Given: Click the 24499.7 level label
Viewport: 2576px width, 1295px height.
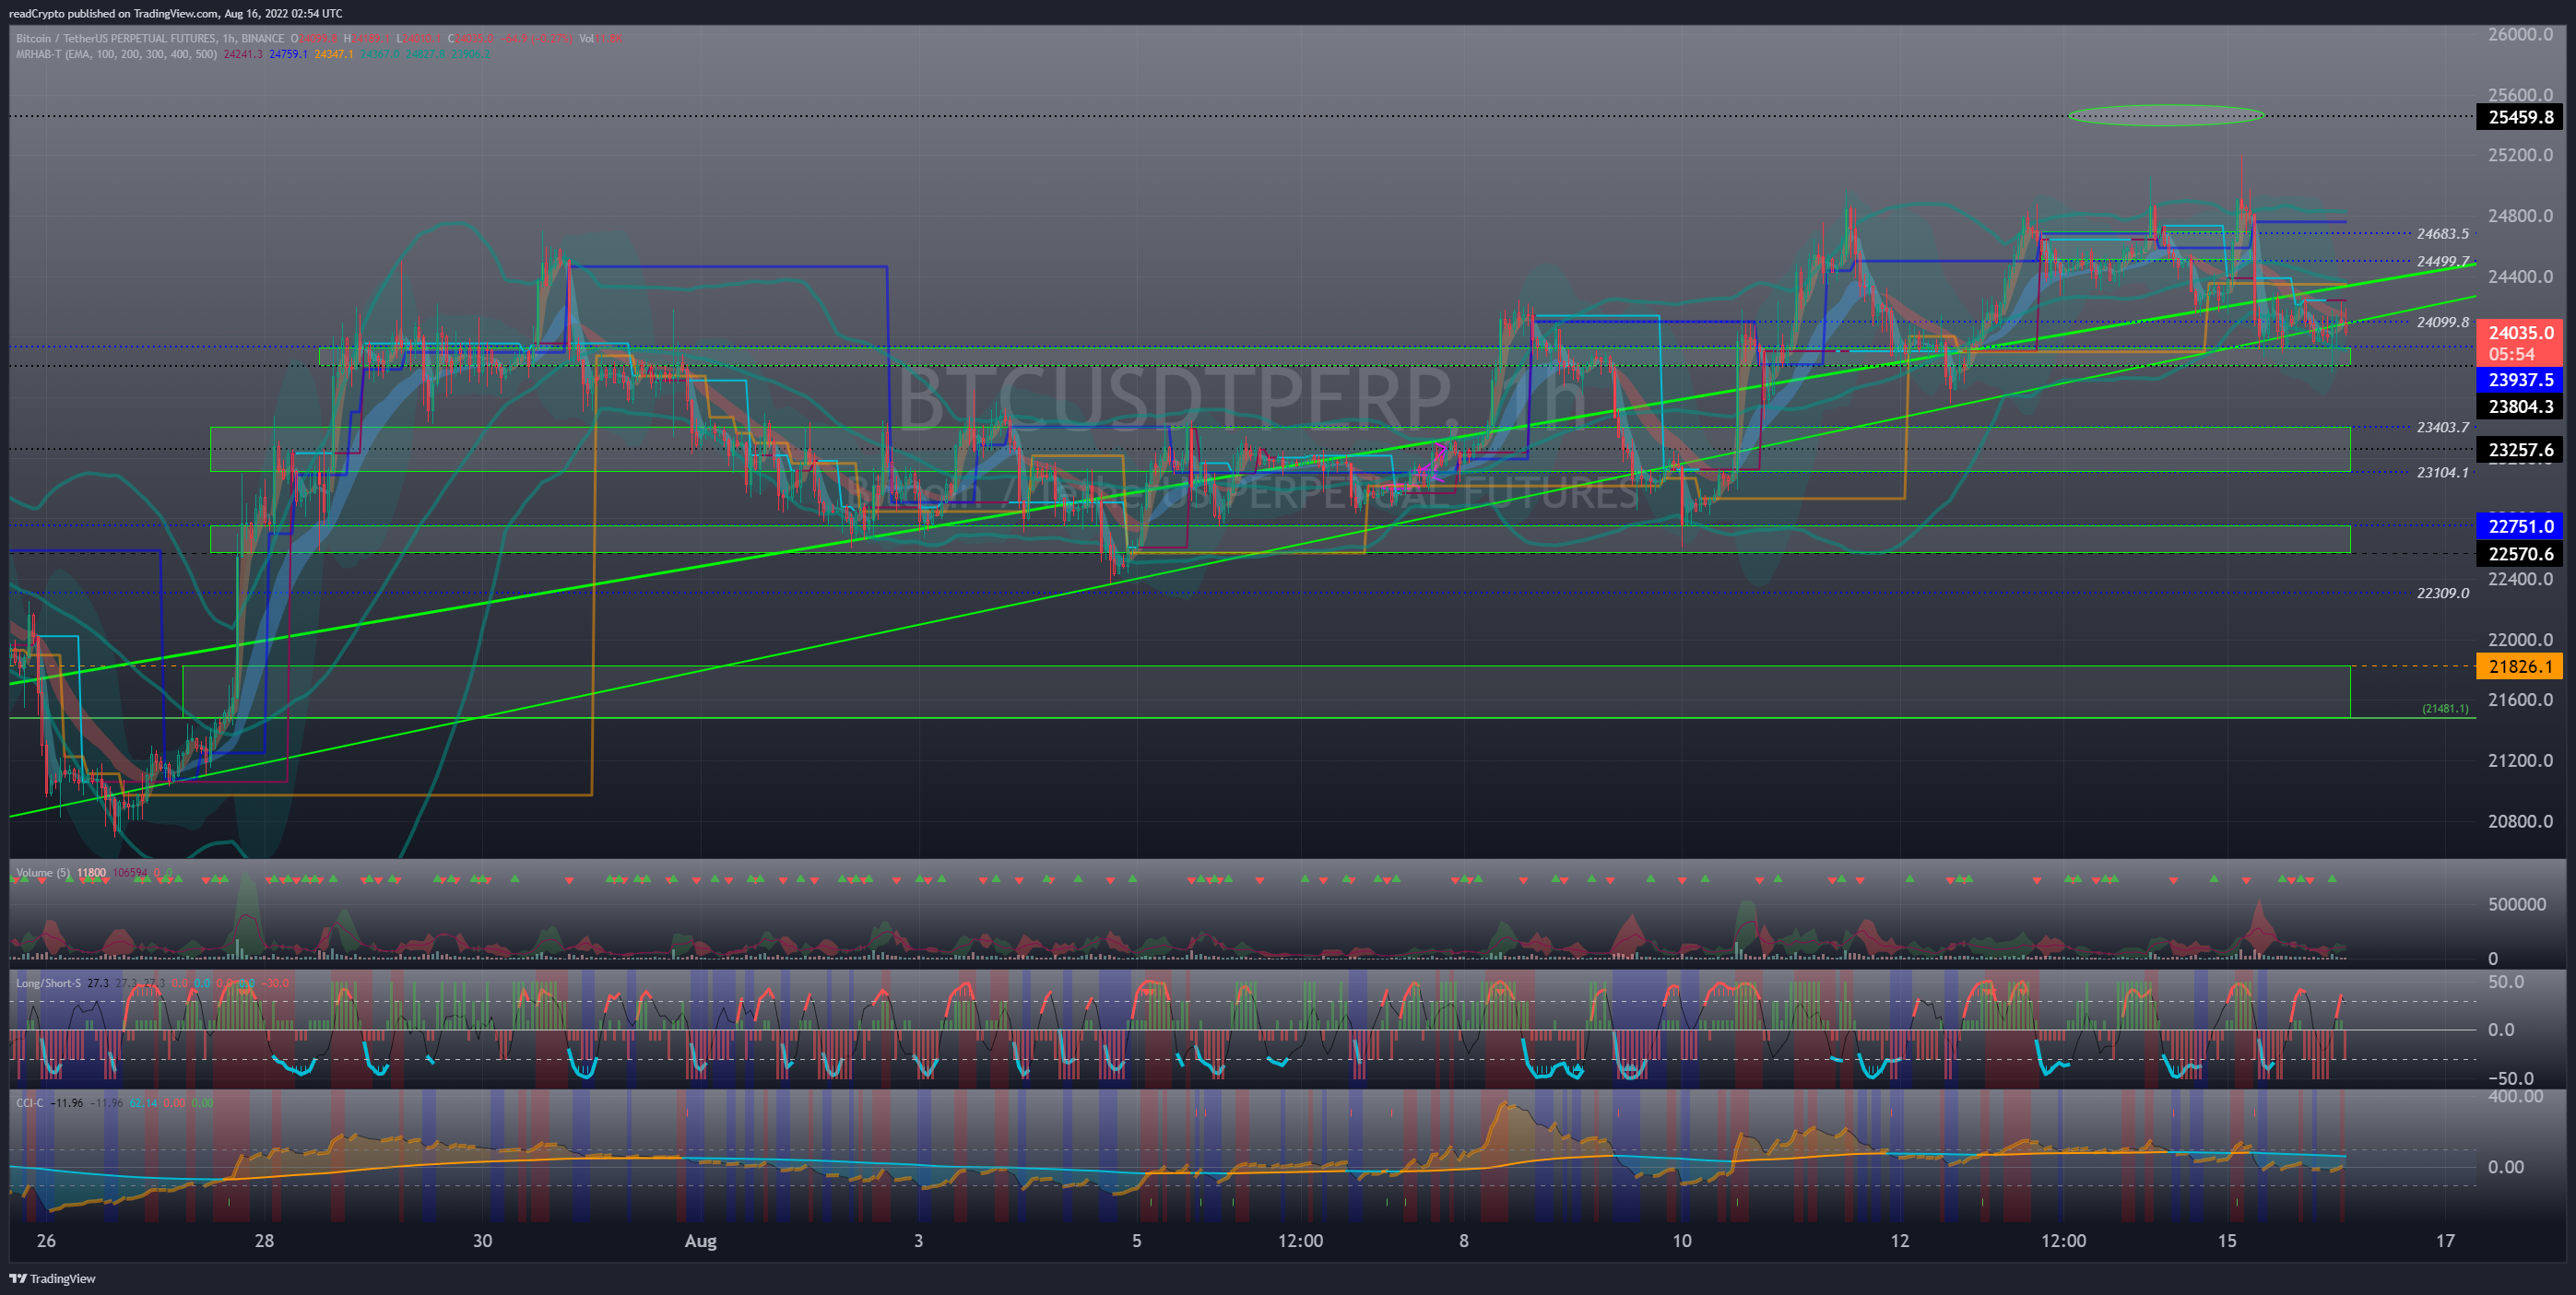Looking at the screenshot, I should click(x=2442, y=262).
